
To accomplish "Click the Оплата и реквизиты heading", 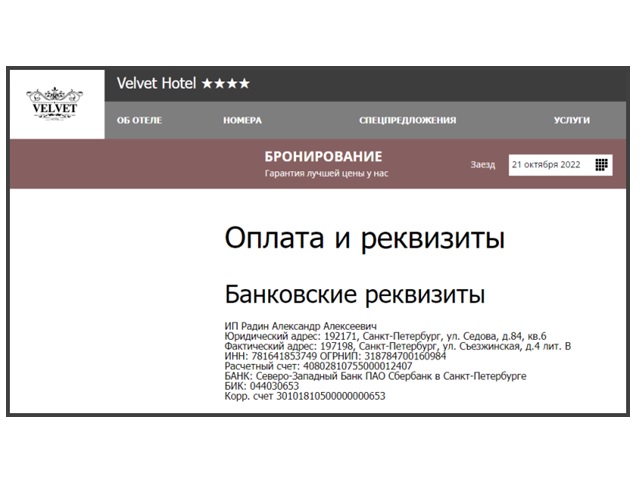I will pyautogui.click(x=364, y=239).
